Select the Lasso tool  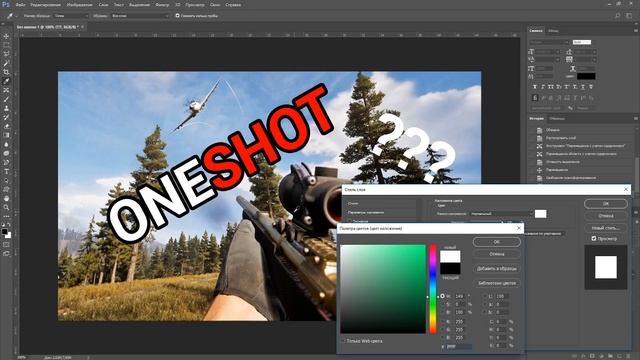6,54
